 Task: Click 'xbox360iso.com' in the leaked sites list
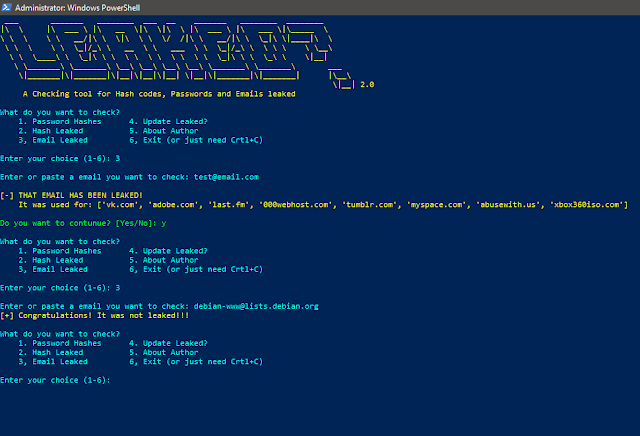point(586,205)
